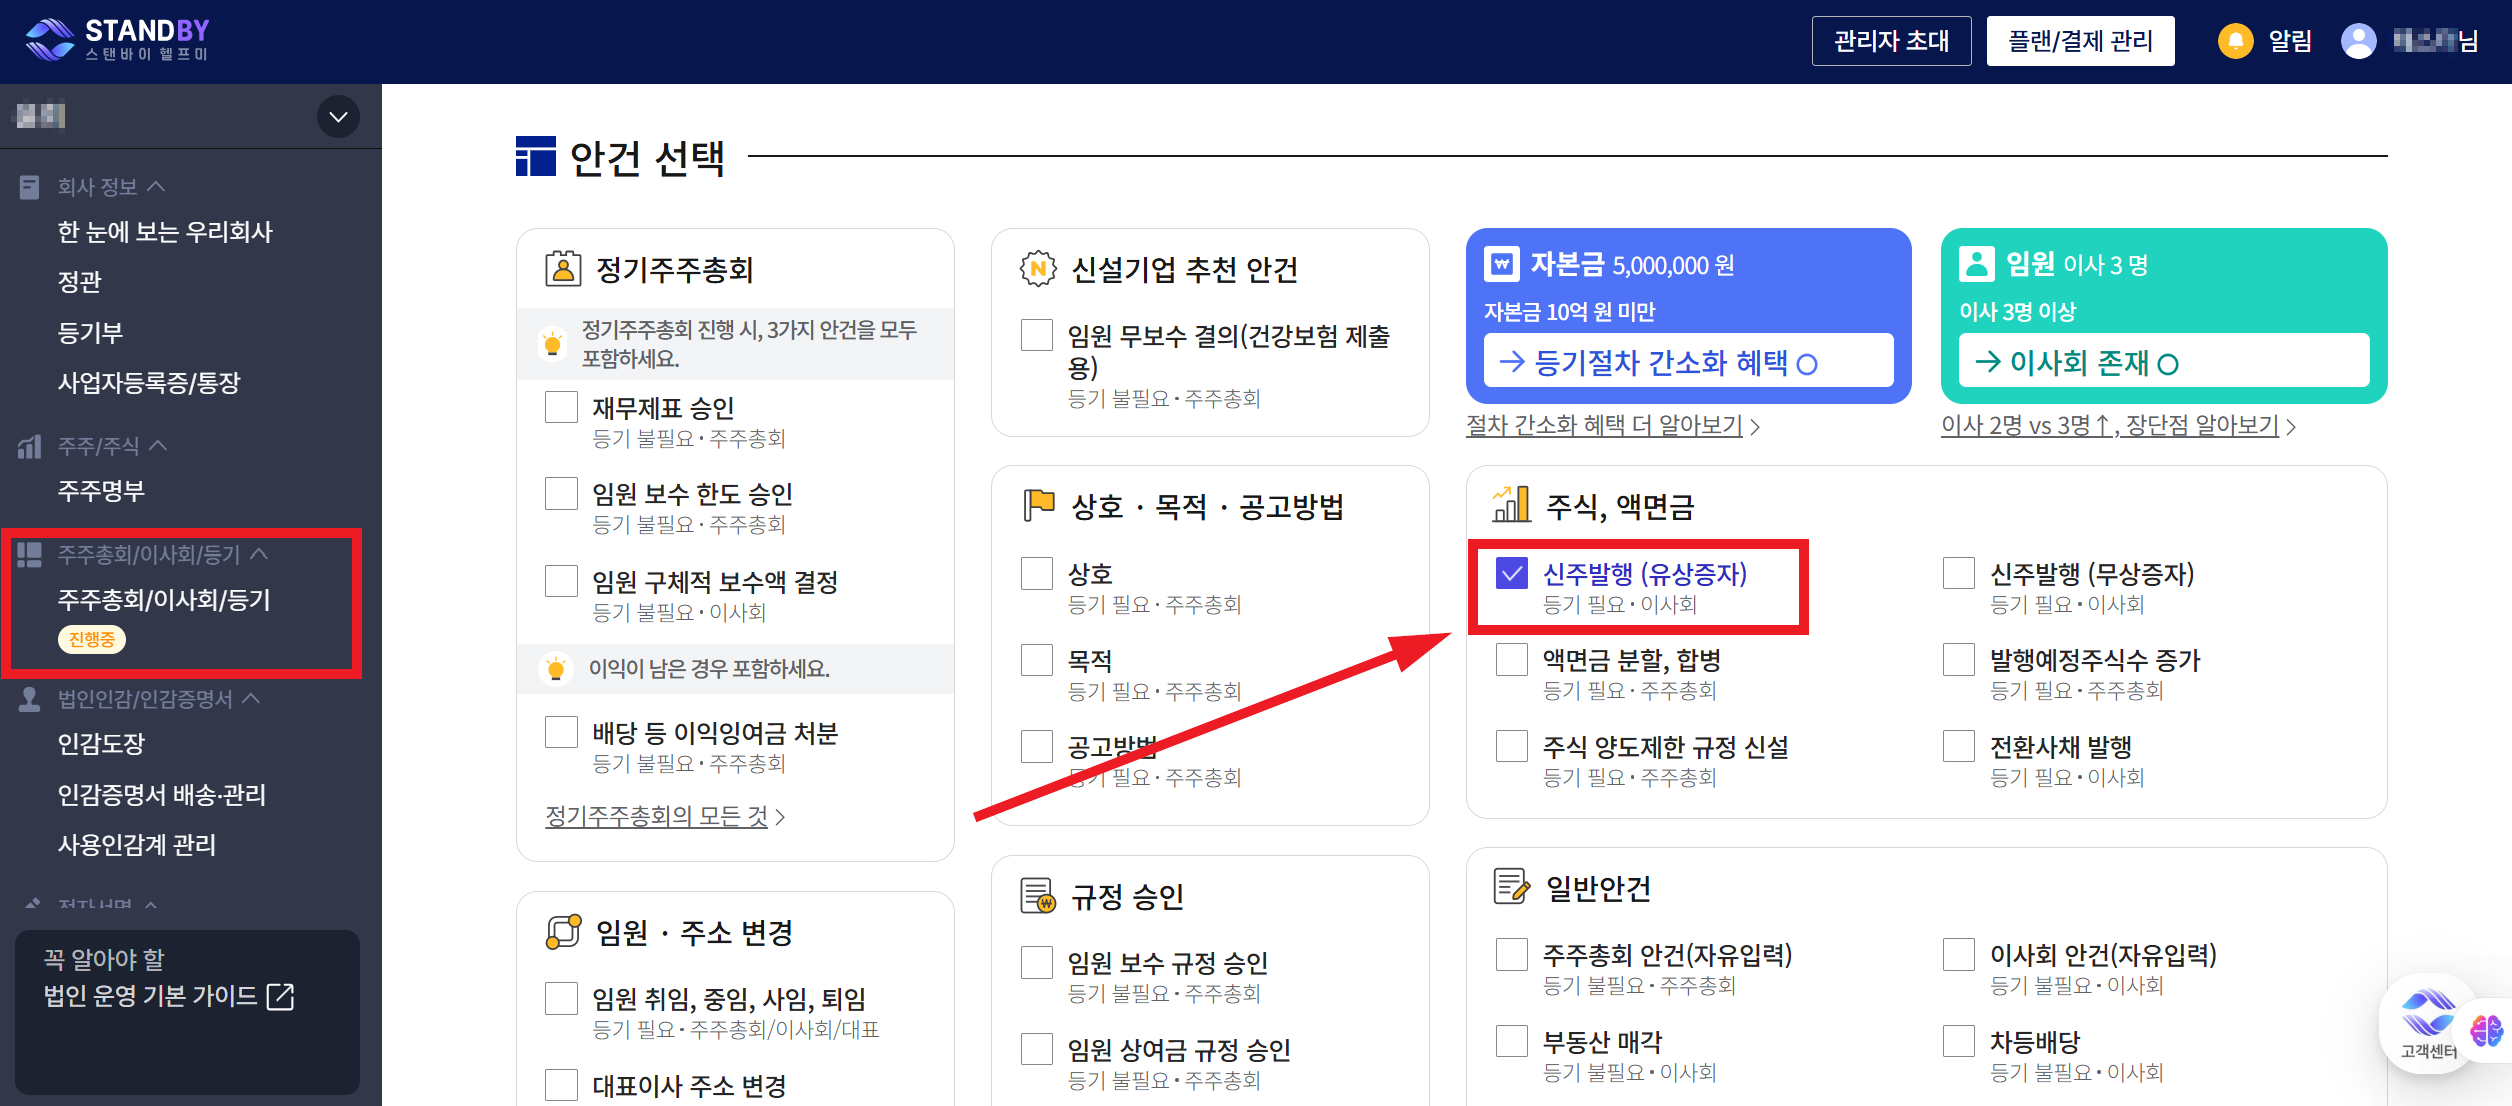Open 정기주주총회의 모든 것 link
The width and height of the screenshot is (2512, 1106).
[665, 817]
